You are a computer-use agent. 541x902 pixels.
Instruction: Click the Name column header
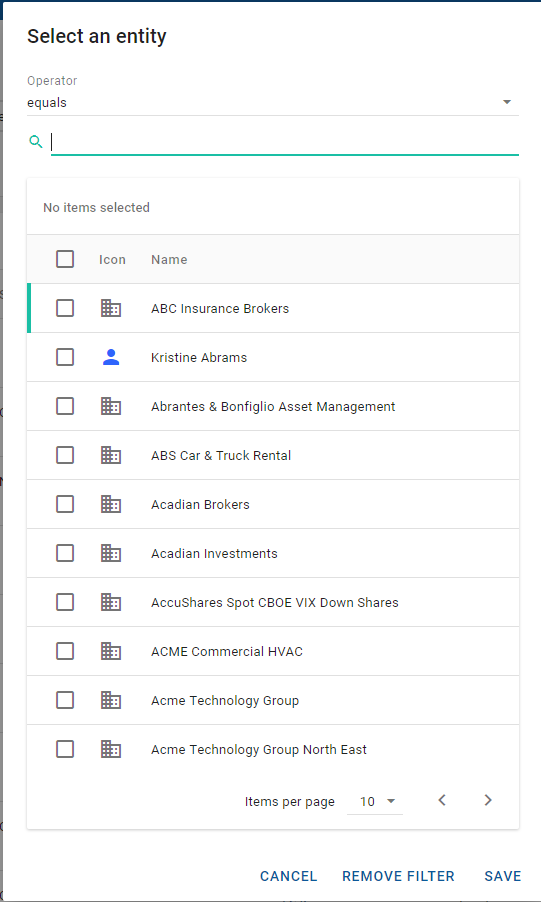[169, 259]
